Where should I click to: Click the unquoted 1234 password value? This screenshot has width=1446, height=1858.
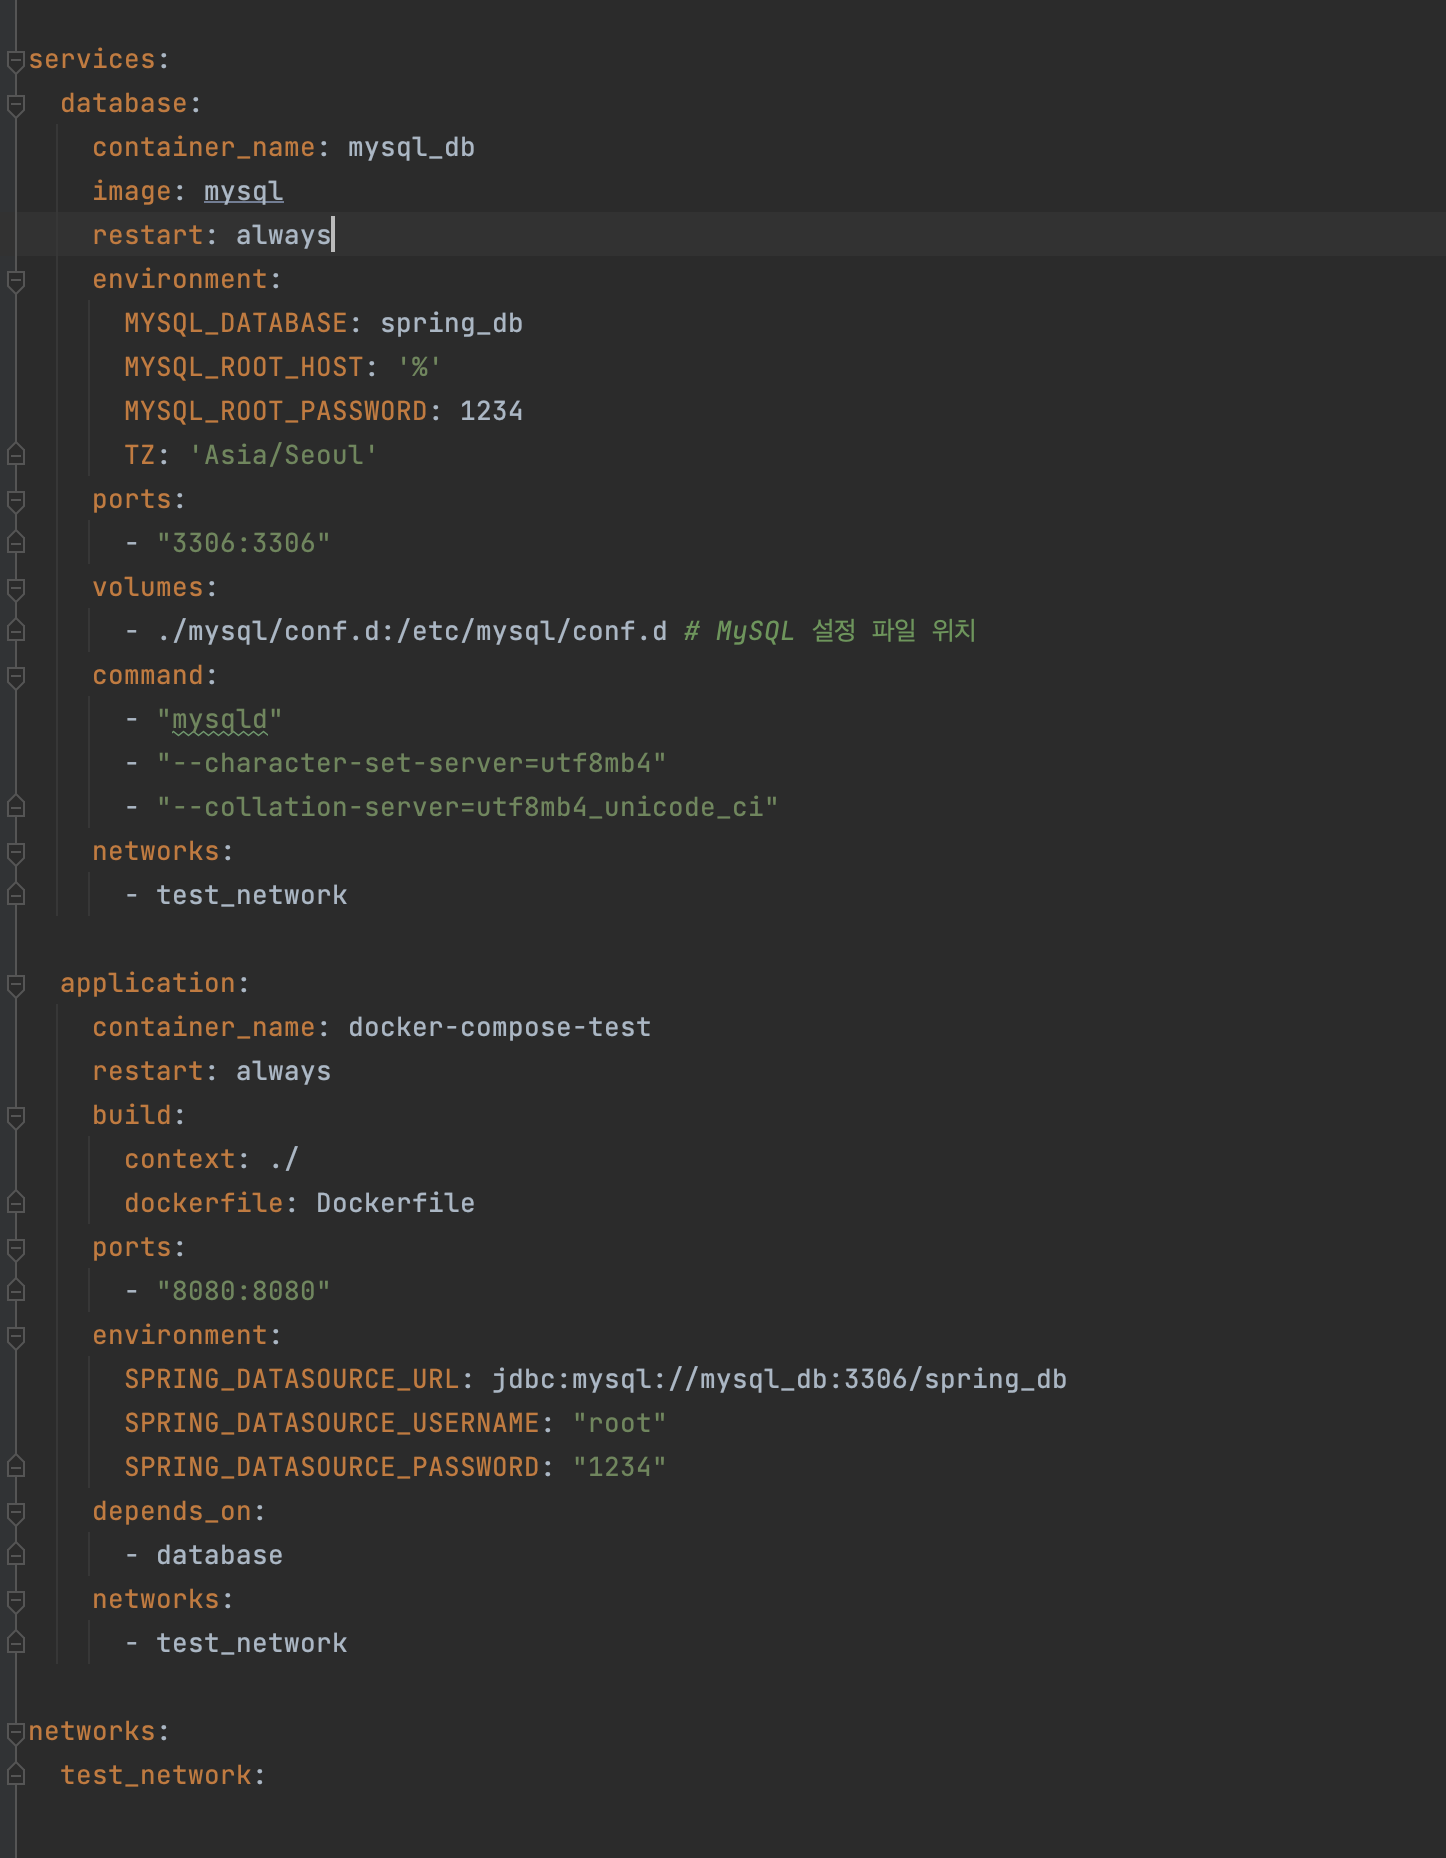[x=491, y=411]
